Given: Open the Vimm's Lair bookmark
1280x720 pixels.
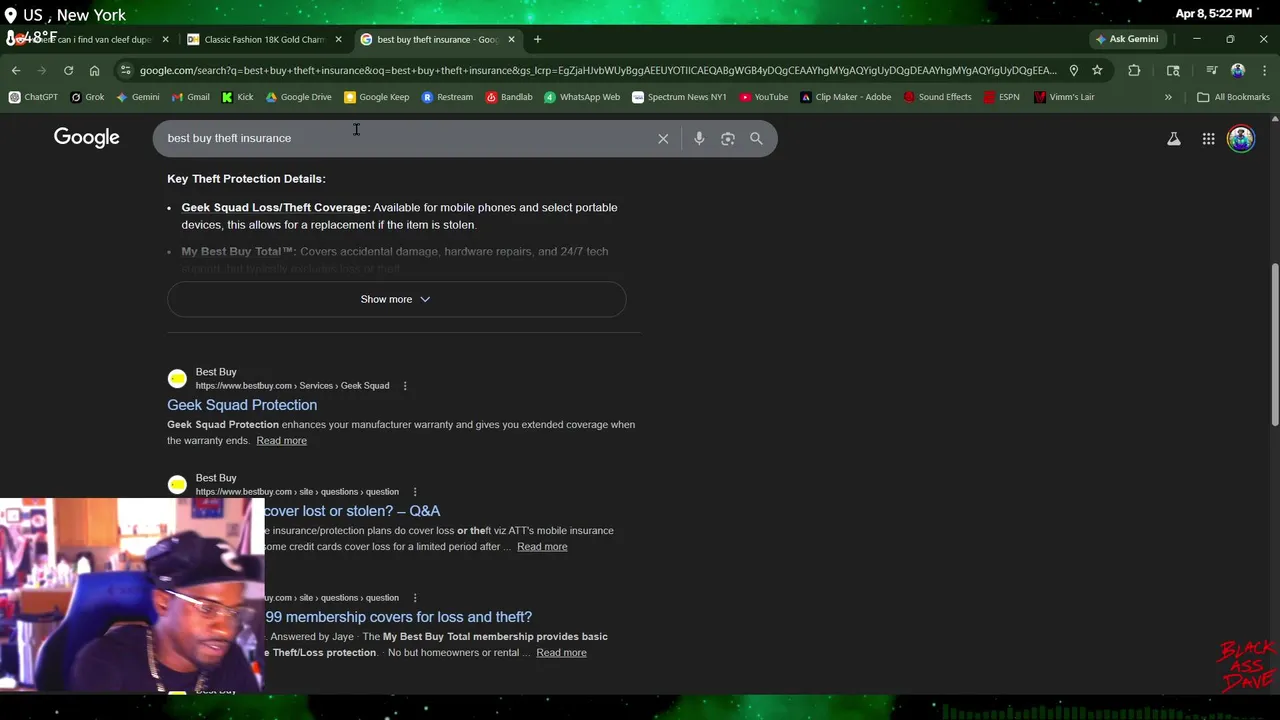Looking at the screenshot, I should point(1064,97).
